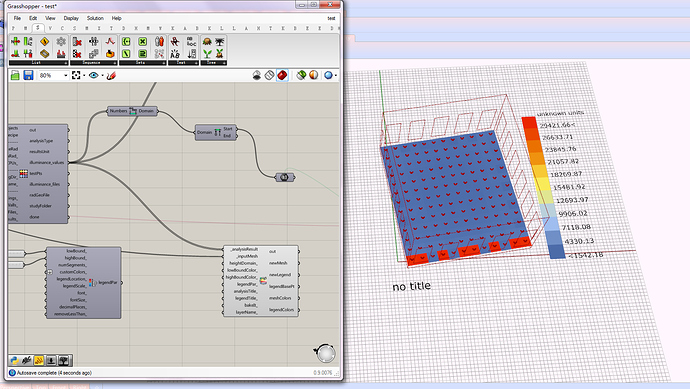This screenshot has width=690, height=389.
Task: Click the palm tree Tree component icon
Action: pos(220,41)
